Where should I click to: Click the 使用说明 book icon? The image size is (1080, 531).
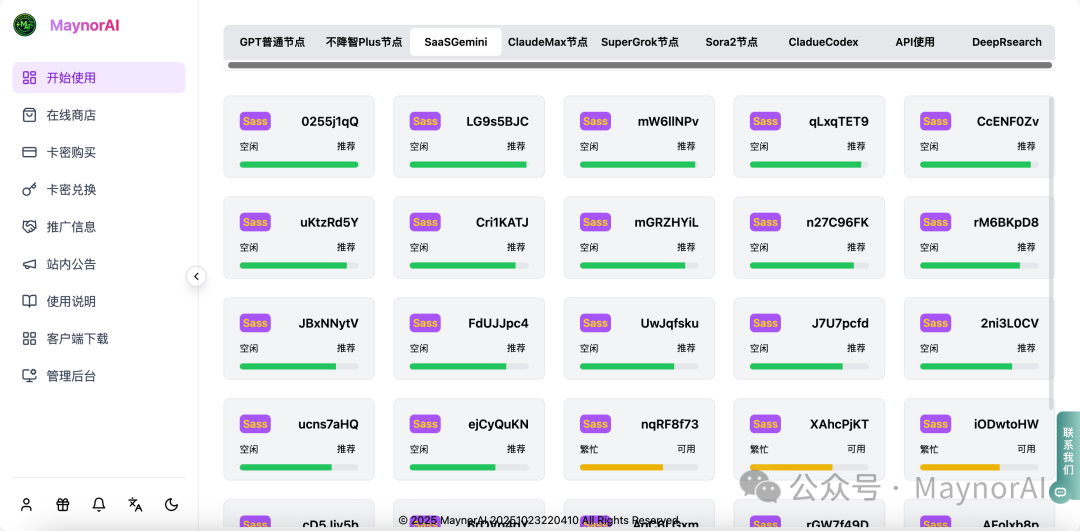coord(29,301)
